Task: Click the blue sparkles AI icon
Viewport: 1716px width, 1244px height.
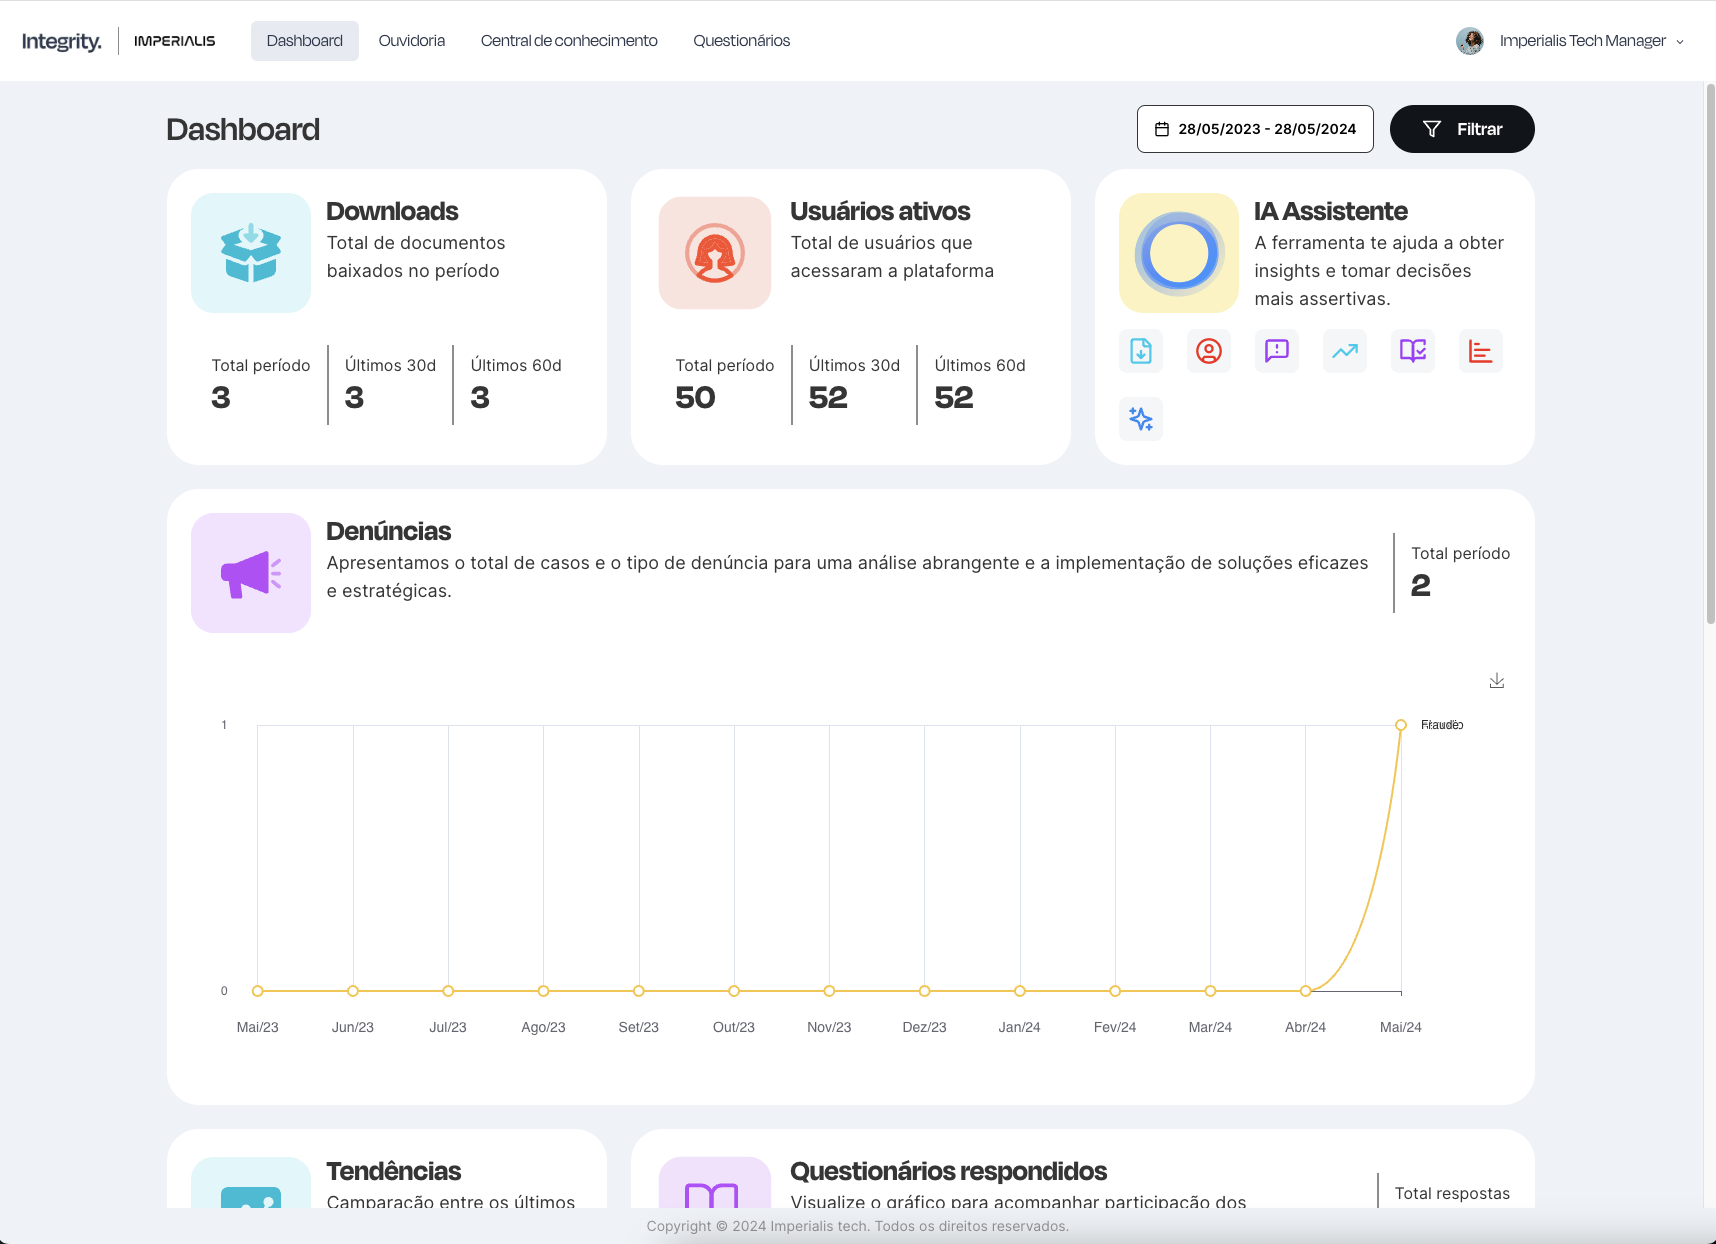Action: (1141, 419)
